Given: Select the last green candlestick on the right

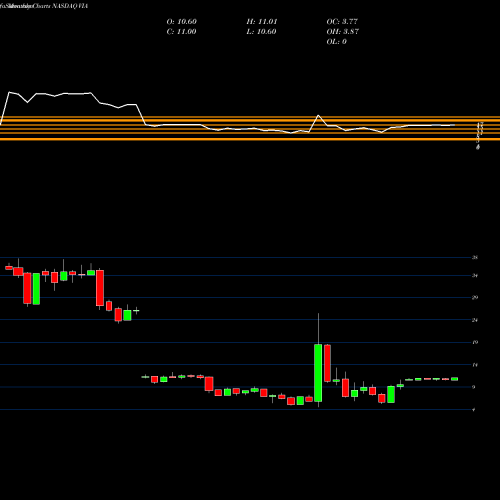Looking at the screenshot, I should pos(455,379).
